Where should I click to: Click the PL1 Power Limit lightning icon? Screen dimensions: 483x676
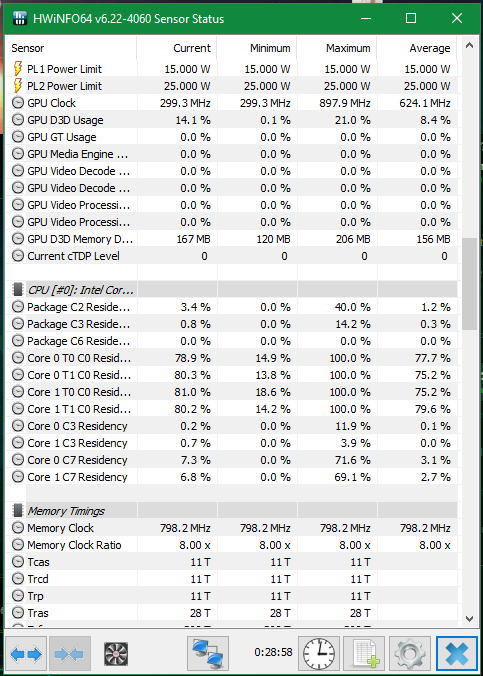click(17, 69)
